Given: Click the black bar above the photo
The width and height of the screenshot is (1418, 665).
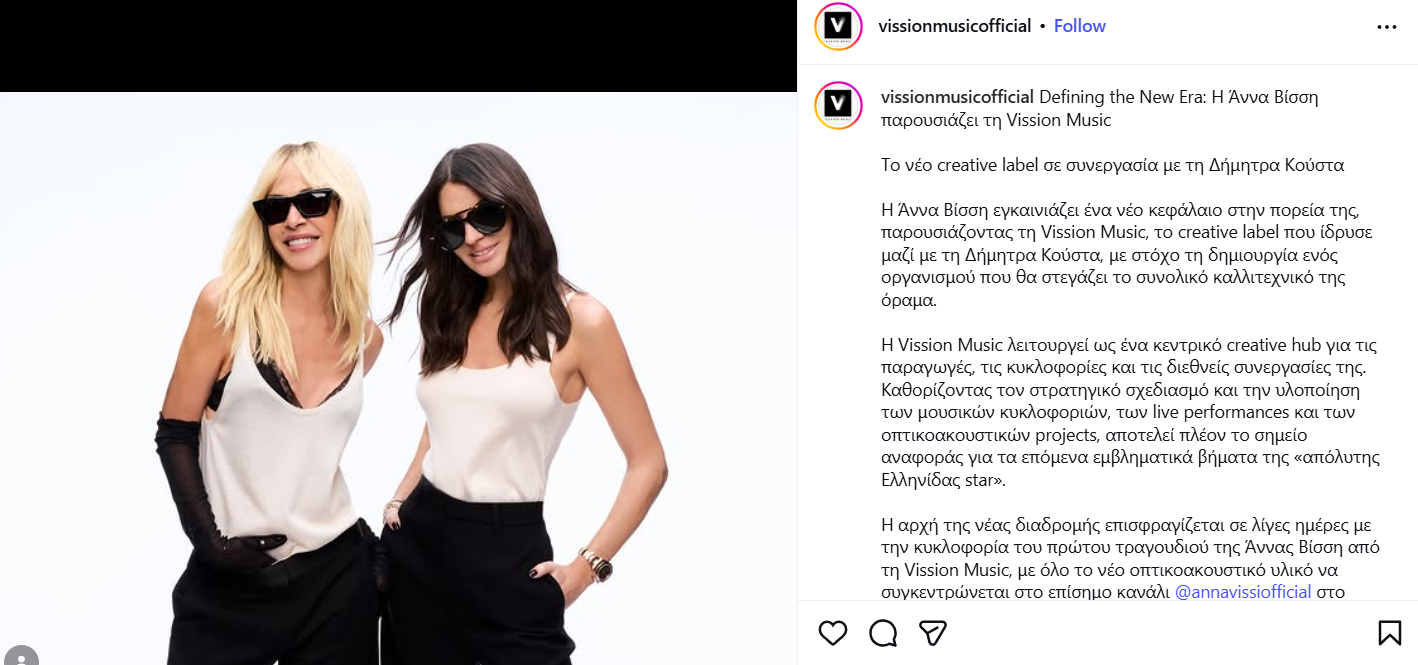Looking at the screenshot, I should [398, 46].
